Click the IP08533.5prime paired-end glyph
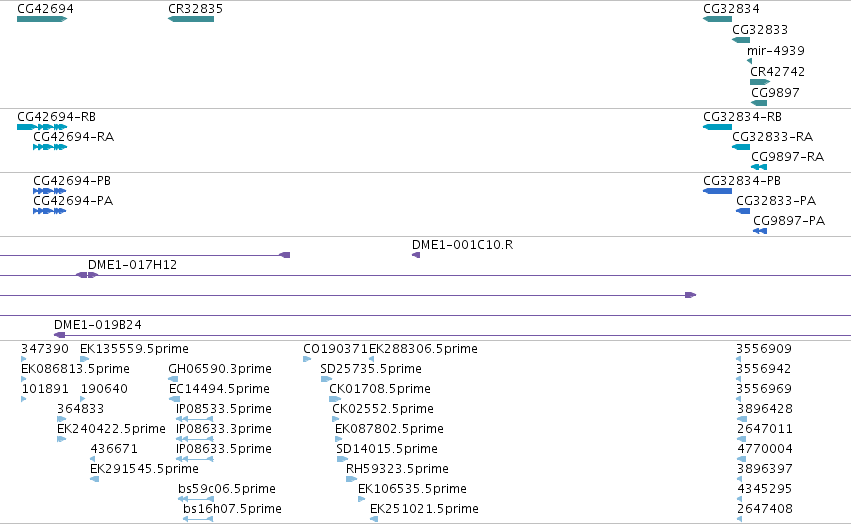Screen dimensions: 851x524 pos(195,419)
